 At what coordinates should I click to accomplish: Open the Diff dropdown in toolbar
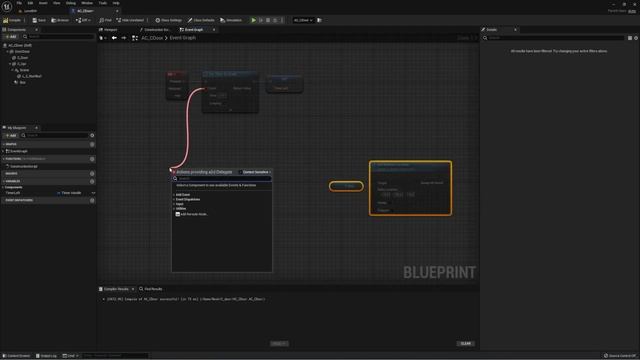tap(83, 20)
